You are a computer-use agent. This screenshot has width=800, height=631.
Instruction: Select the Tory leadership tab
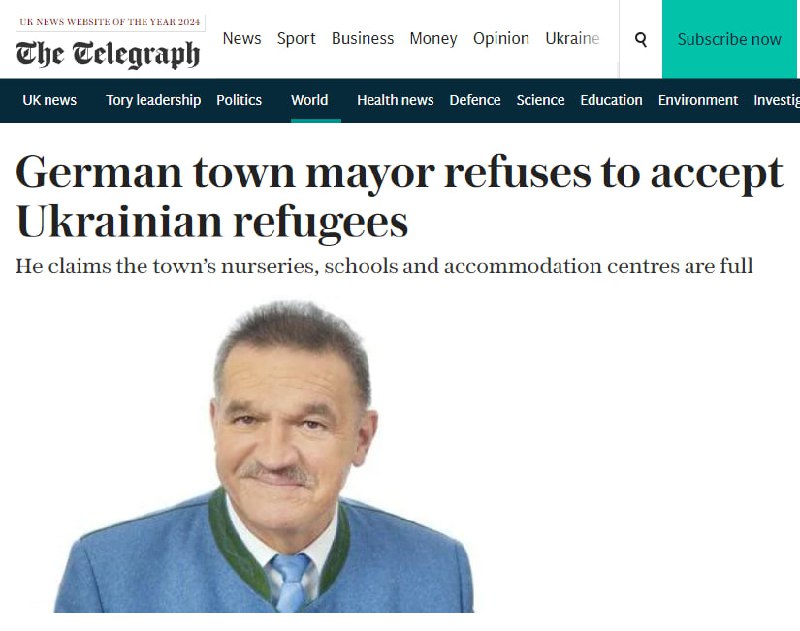click(154, 100)
